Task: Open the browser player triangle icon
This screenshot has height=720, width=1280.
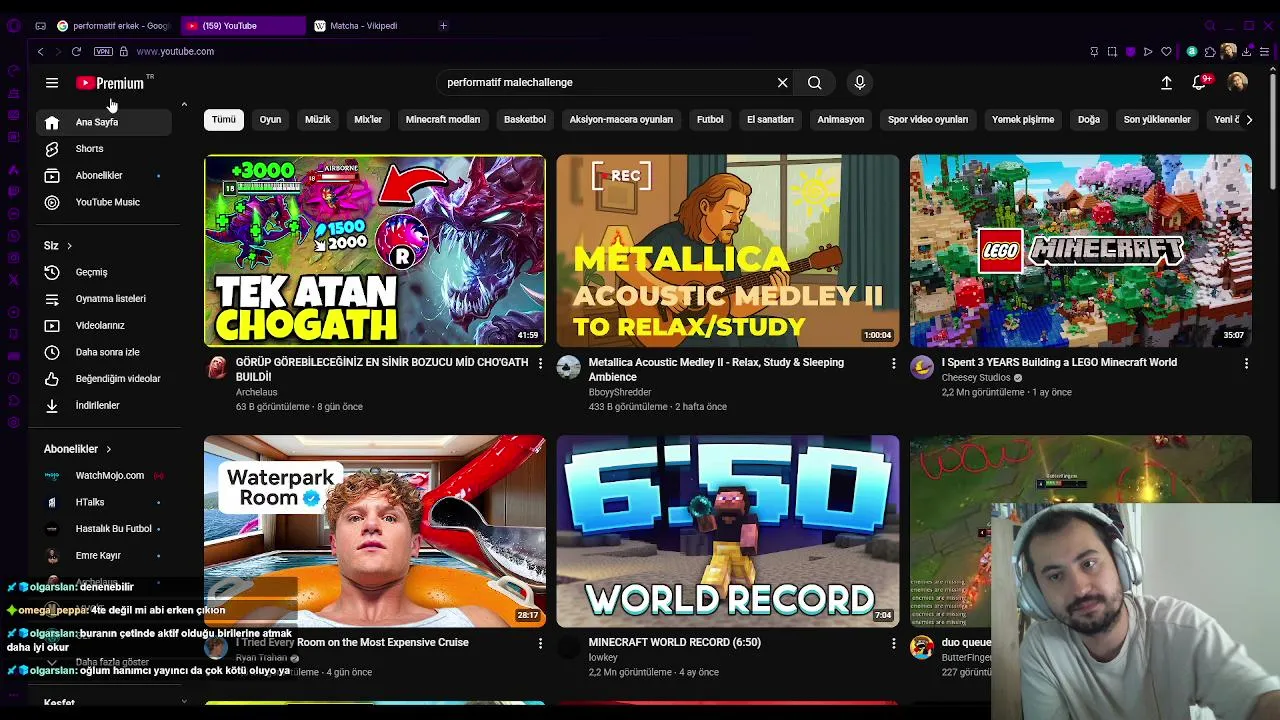Action: click(1148, 51)
